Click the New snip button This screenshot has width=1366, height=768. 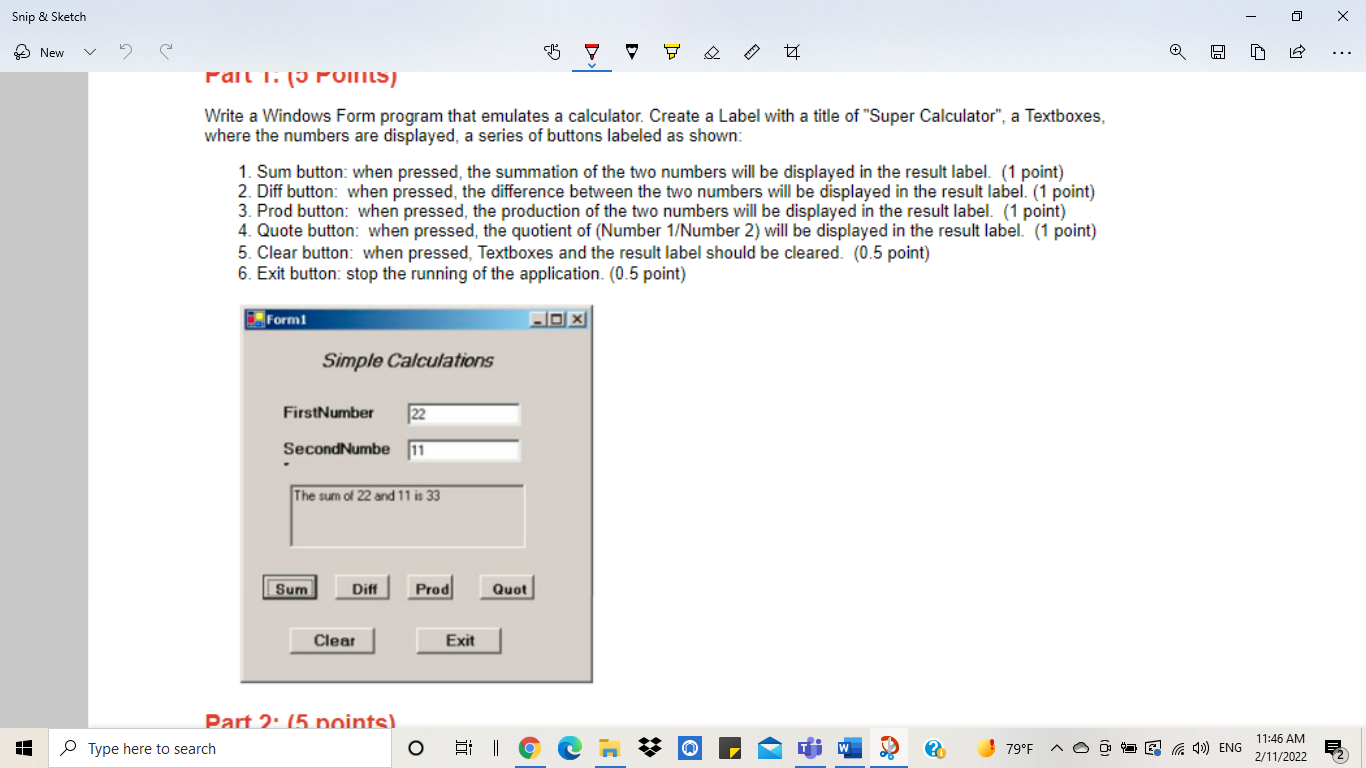[x=40, y=52]
